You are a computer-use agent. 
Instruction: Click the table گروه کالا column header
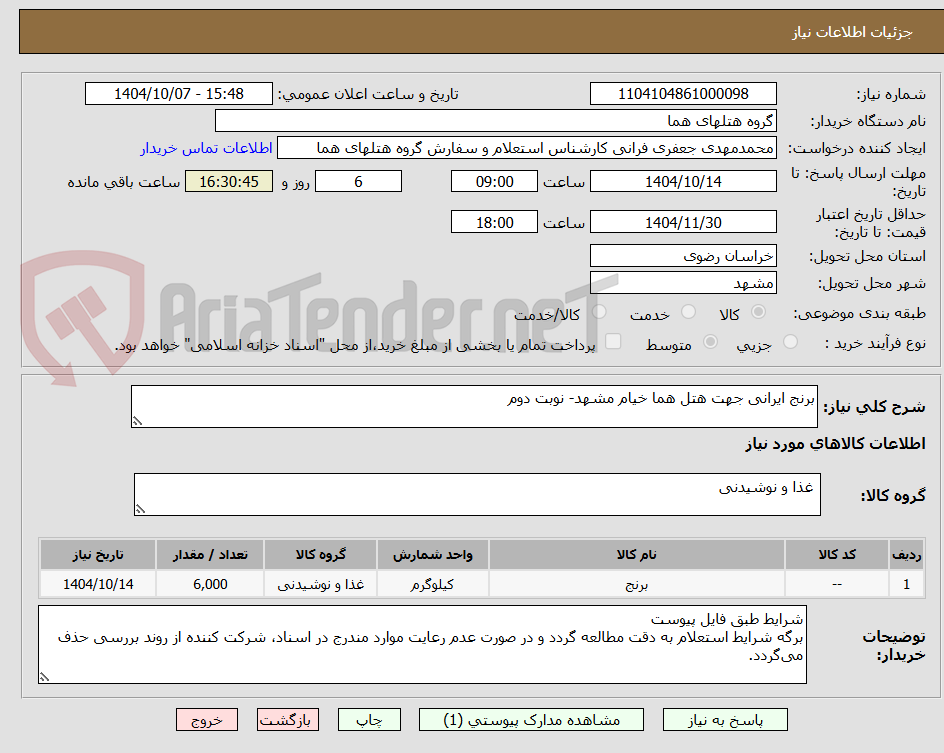320,554
